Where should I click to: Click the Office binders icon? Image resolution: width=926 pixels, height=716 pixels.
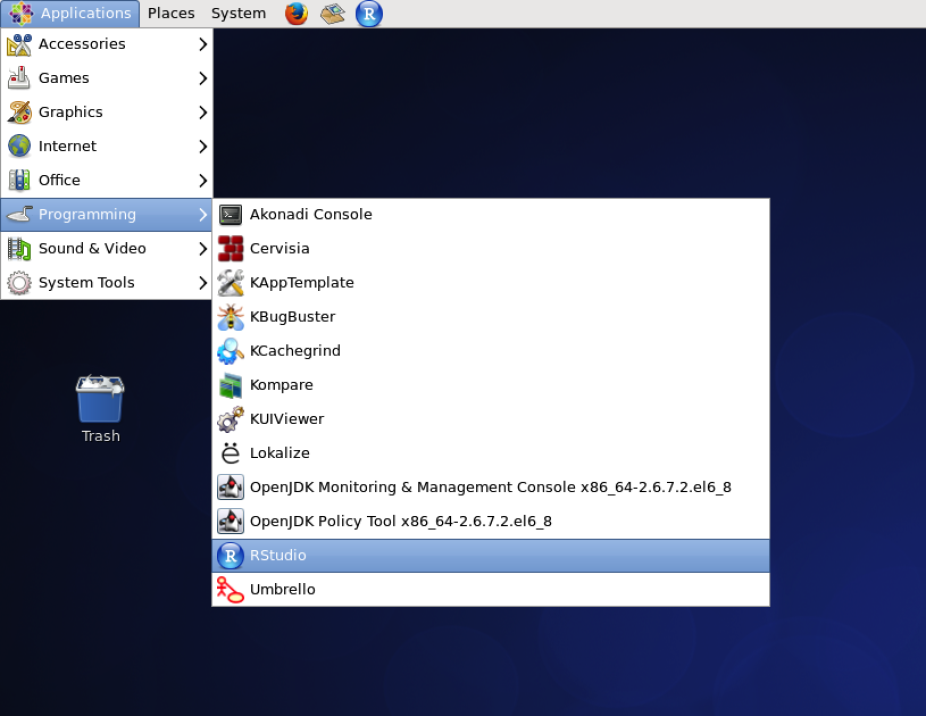pyautogui.click(x=19, y=180)
